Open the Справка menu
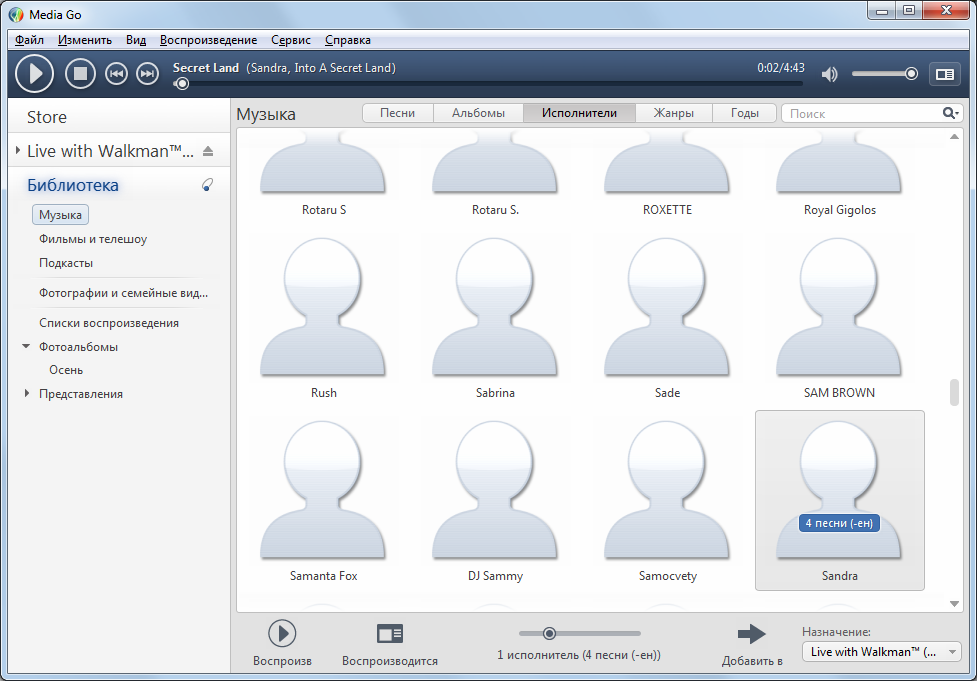977x681 pixels. point(348,40)
